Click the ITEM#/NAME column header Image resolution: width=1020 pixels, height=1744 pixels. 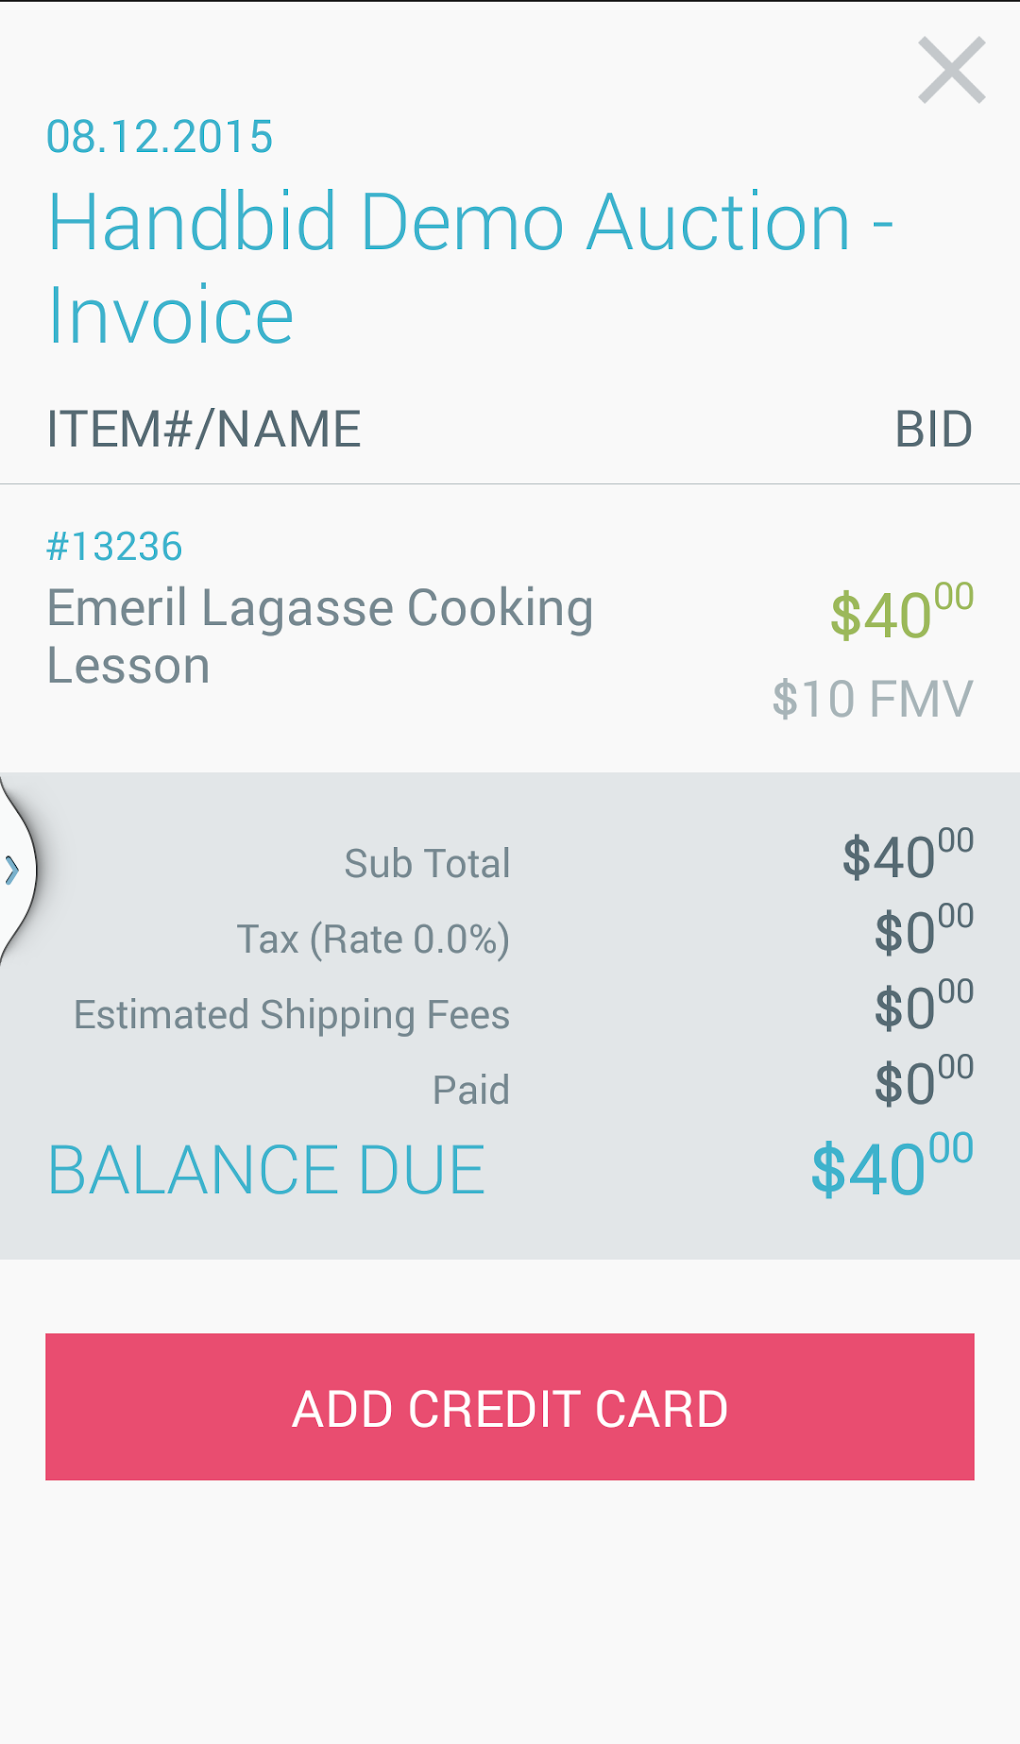204,430
